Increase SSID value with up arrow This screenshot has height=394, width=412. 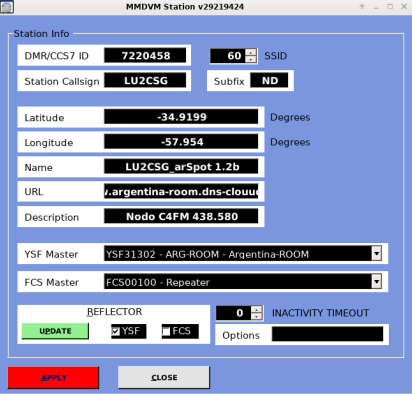point(251,52)
